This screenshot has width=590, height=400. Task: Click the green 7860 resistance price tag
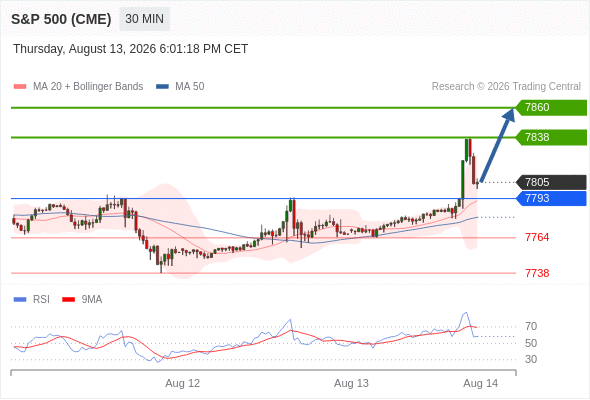point(551,108)
